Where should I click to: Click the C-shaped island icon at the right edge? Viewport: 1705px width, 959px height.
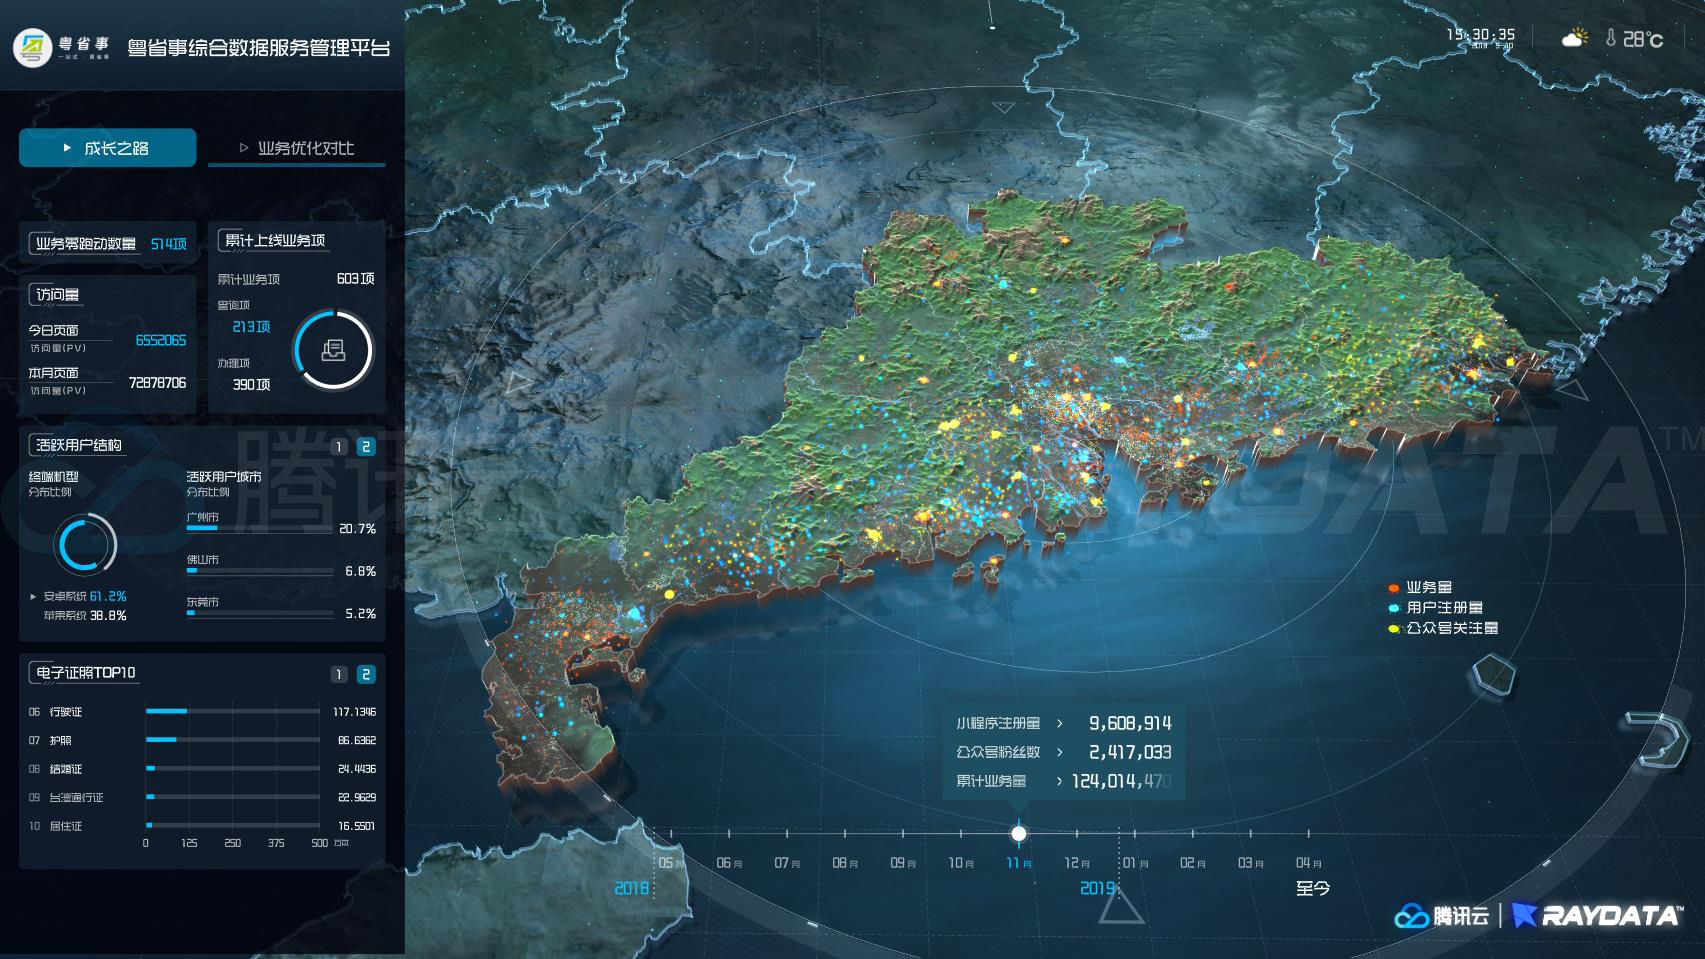coord(1657,740)
